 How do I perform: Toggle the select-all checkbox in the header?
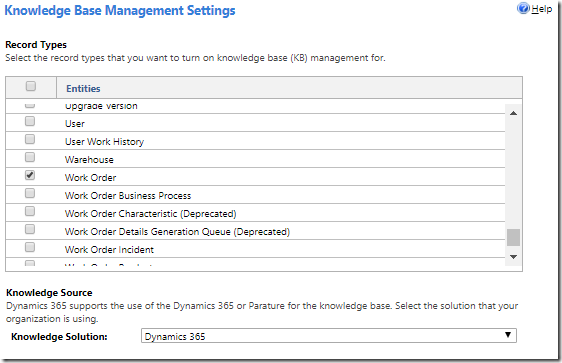coord(31,86)
